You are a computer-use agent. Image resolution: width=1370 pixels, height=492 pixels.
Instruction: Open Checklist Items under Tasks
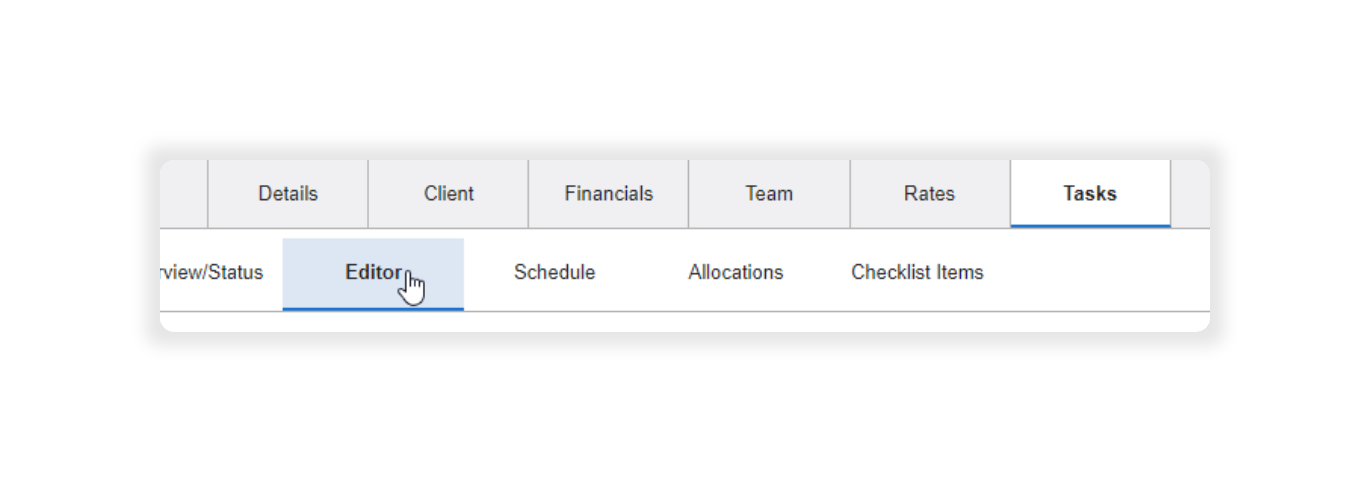point(917,273)
